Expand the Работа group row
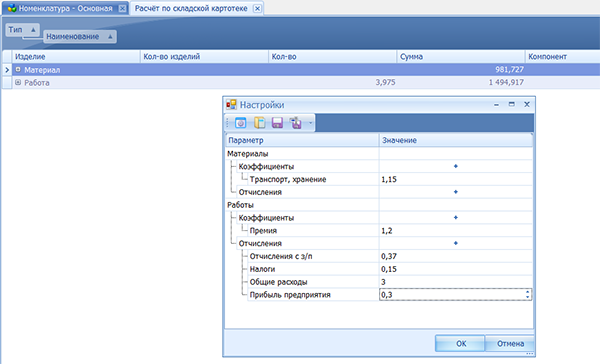Viewport: 600px width, 364px height. 18,82
